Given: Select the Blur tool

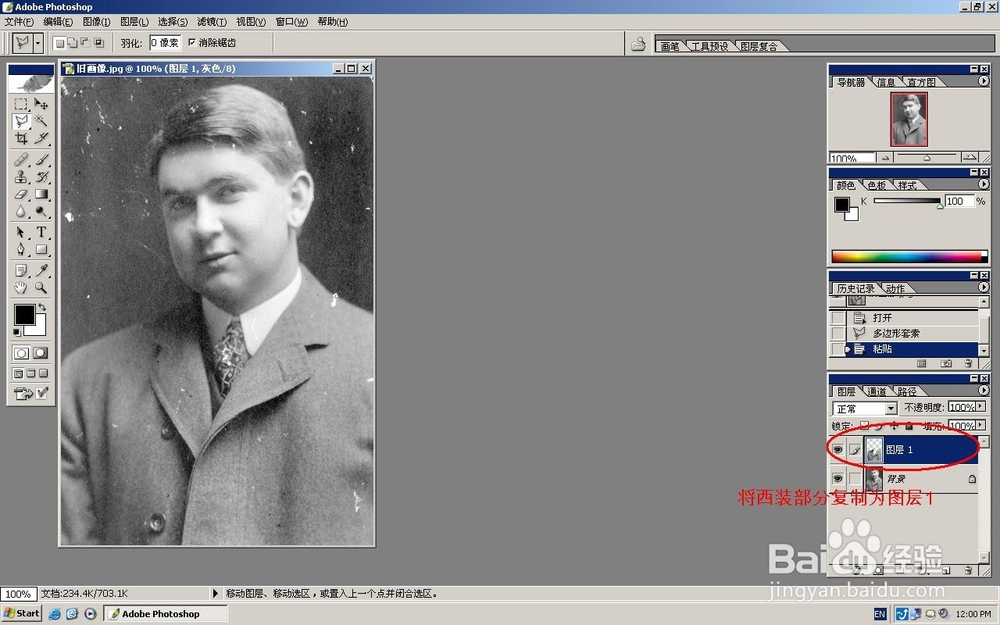Looking at the screenshot, I should click(x=21, y=211).
